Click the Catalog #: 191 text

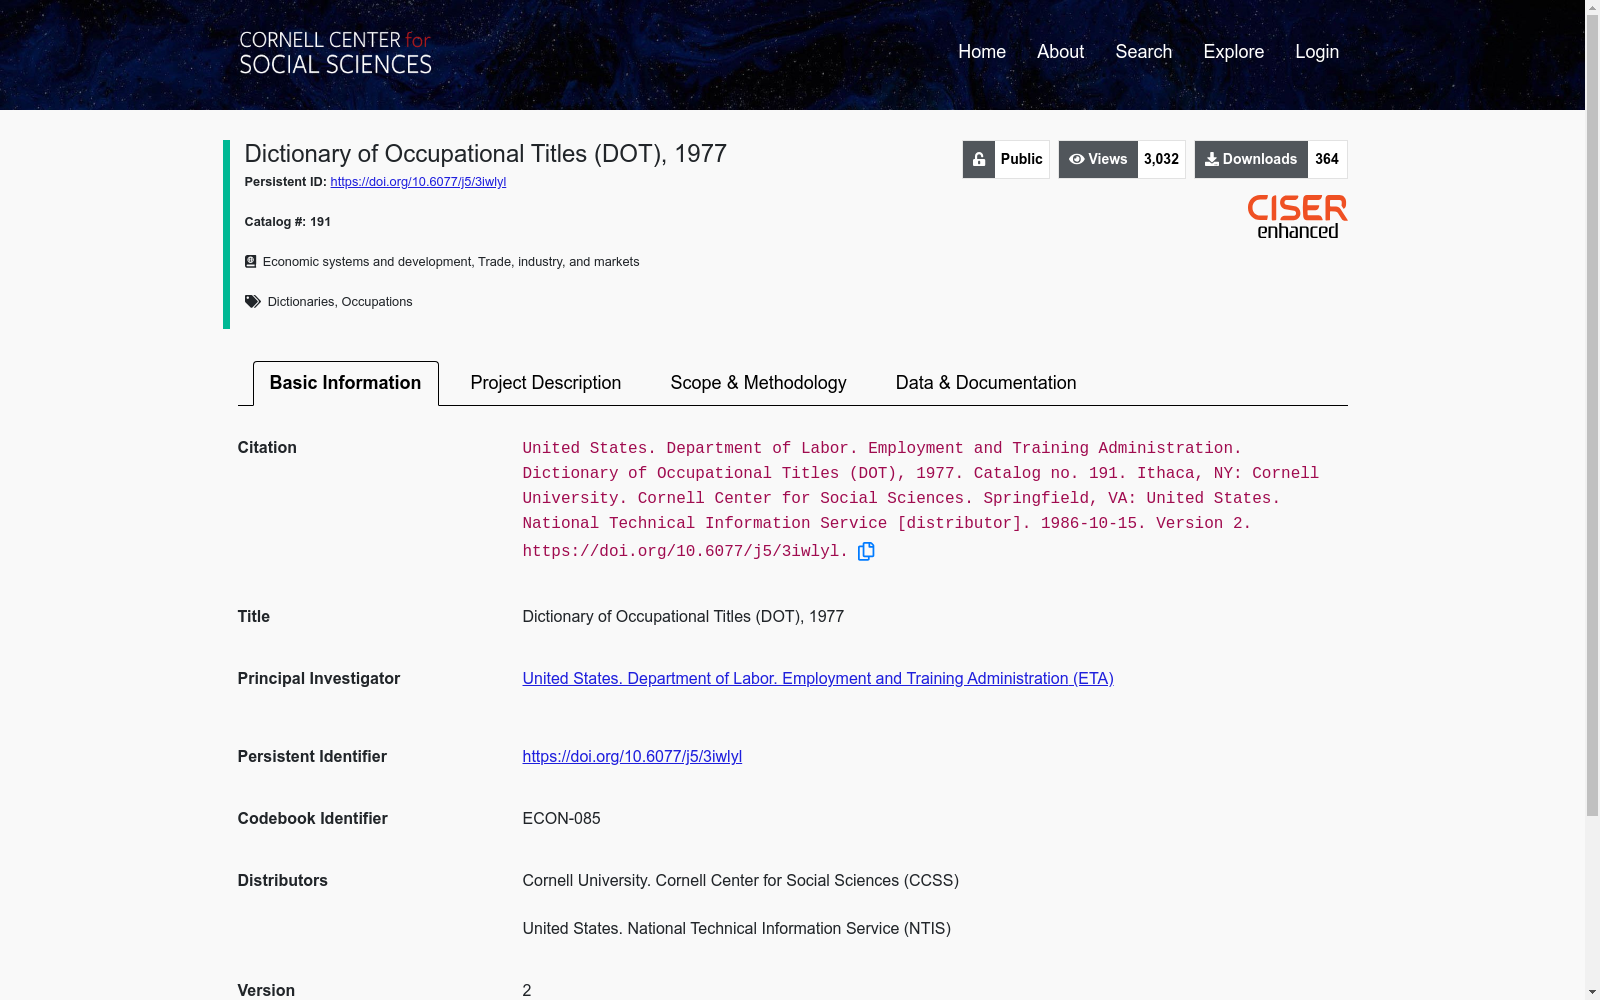pyautogui.click(x=288, y=222)
